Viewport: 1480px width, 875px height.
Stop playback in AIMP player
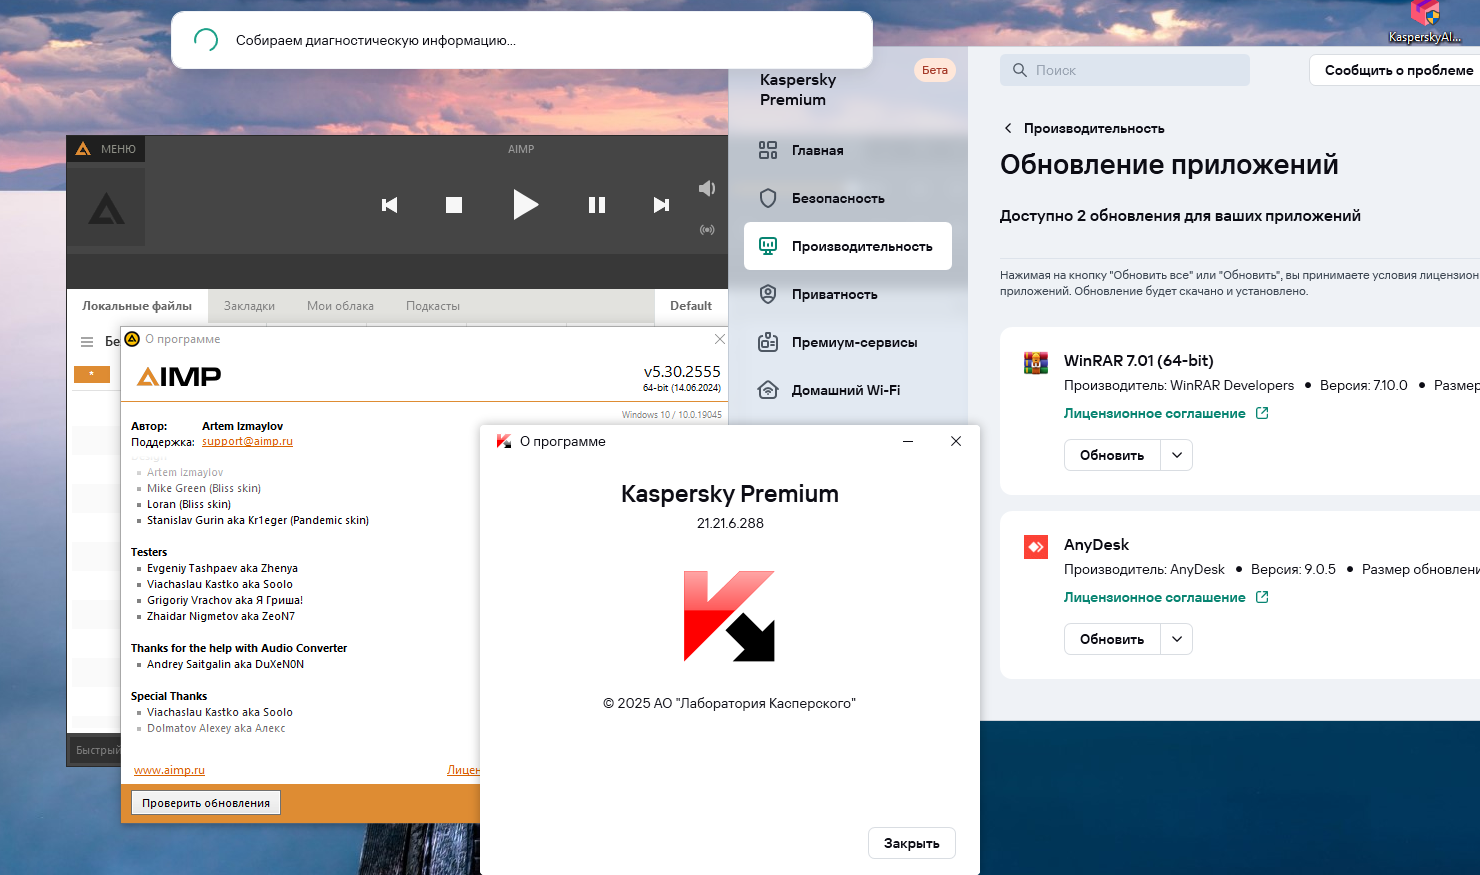pyautogui.click(x=454, y=205)
